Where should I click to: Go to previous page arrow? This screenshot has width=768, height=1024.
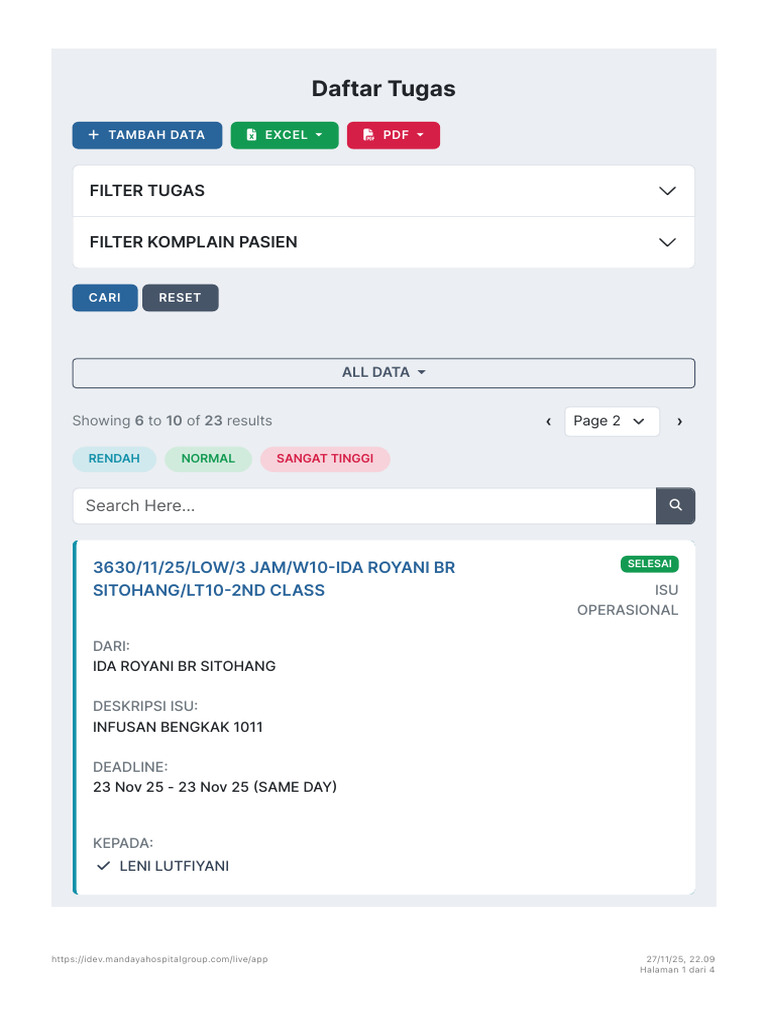click(549, 421)
